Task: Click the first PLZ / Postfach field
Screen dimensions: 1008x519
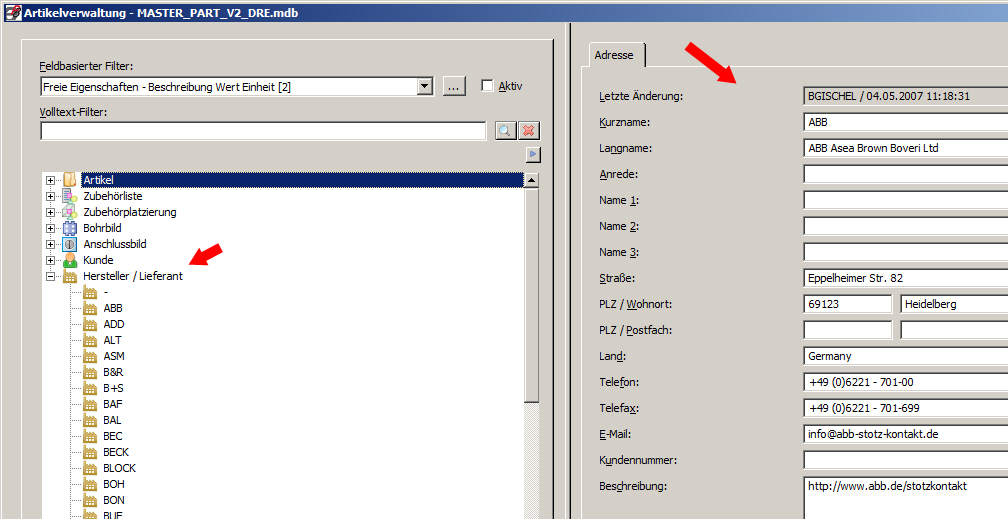Action: coord(848,330)
